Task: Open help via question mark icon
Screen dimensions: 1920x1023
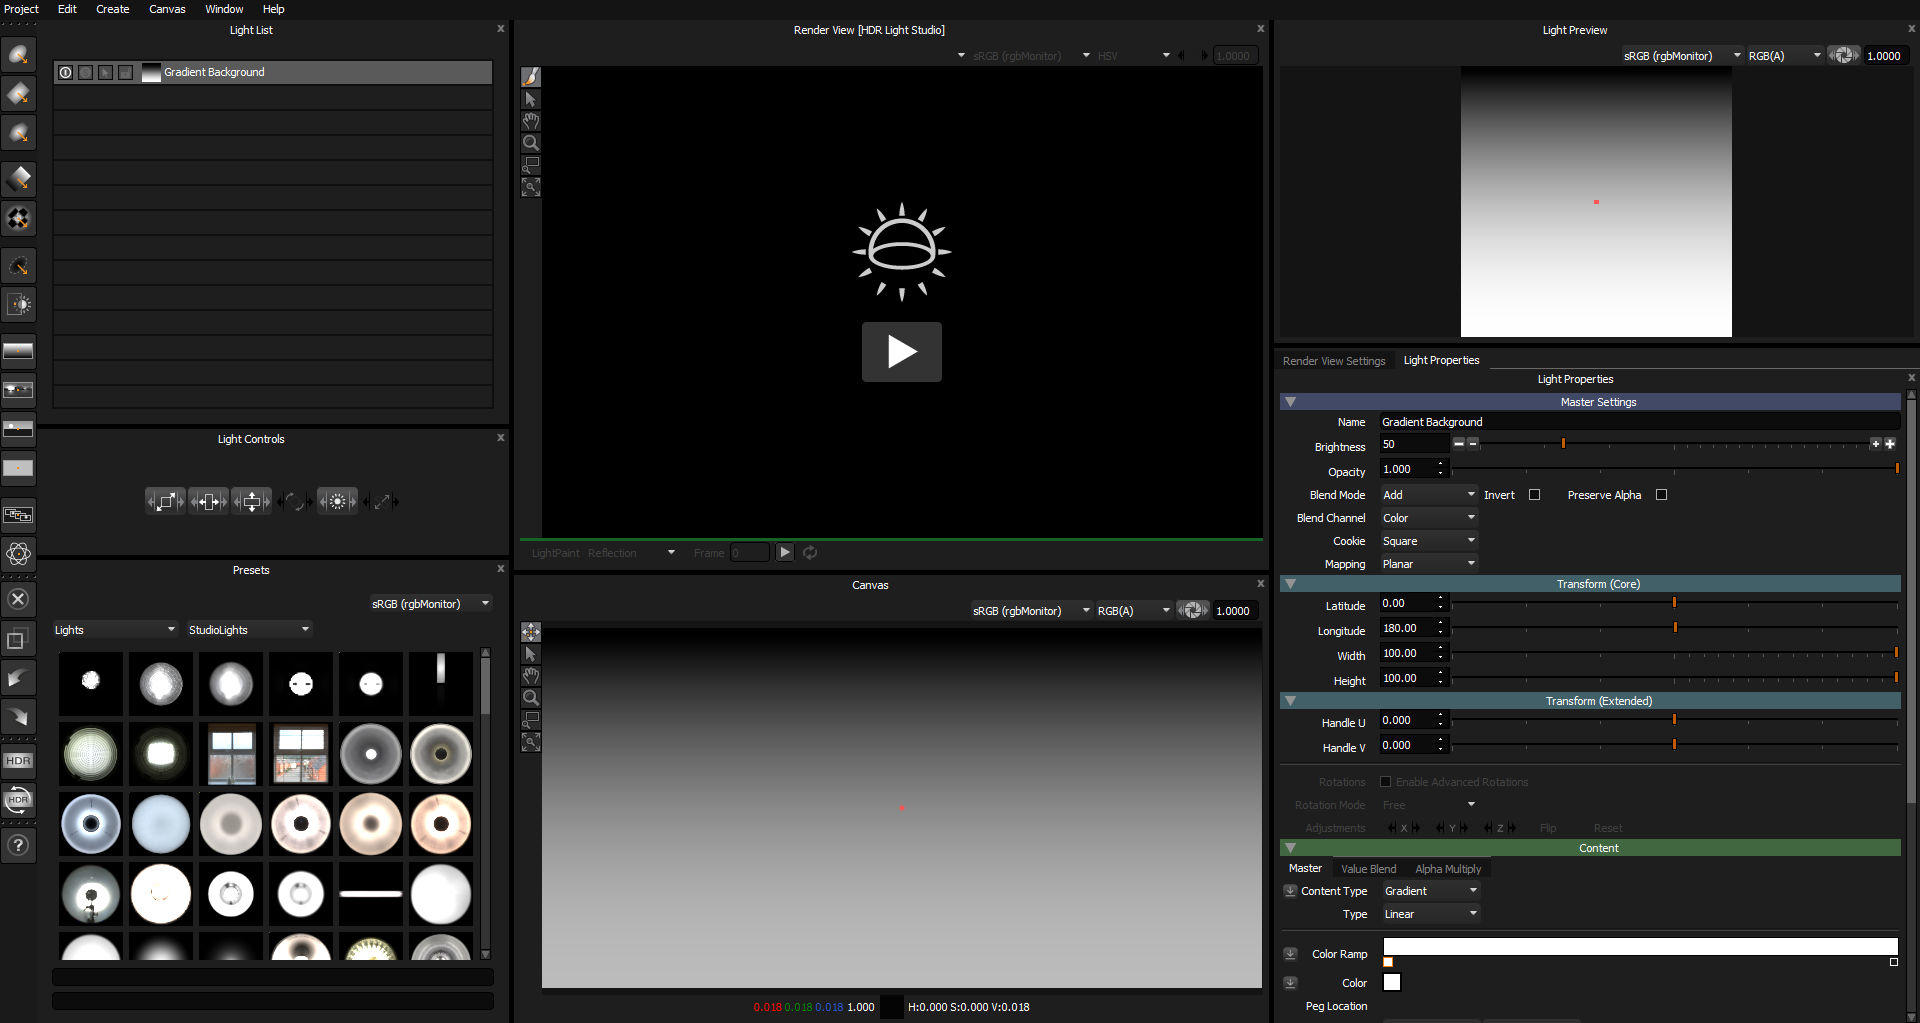Action: (18, 845)
